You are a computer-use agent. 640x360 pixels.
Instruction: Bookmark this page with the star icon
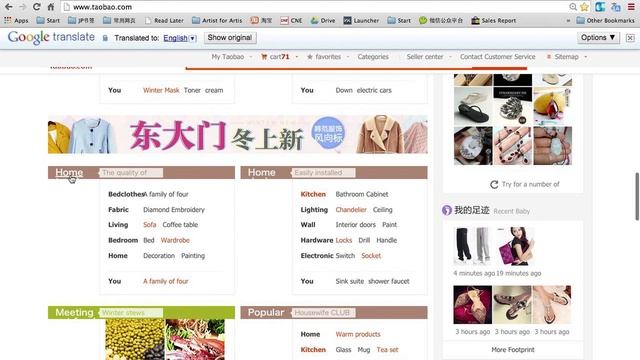(584, 7)
